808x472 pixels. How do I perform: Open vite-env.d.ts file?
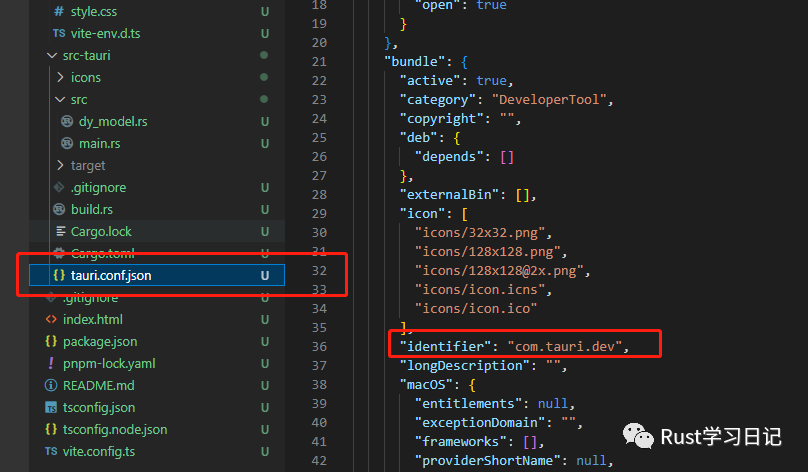click(106, 33)
